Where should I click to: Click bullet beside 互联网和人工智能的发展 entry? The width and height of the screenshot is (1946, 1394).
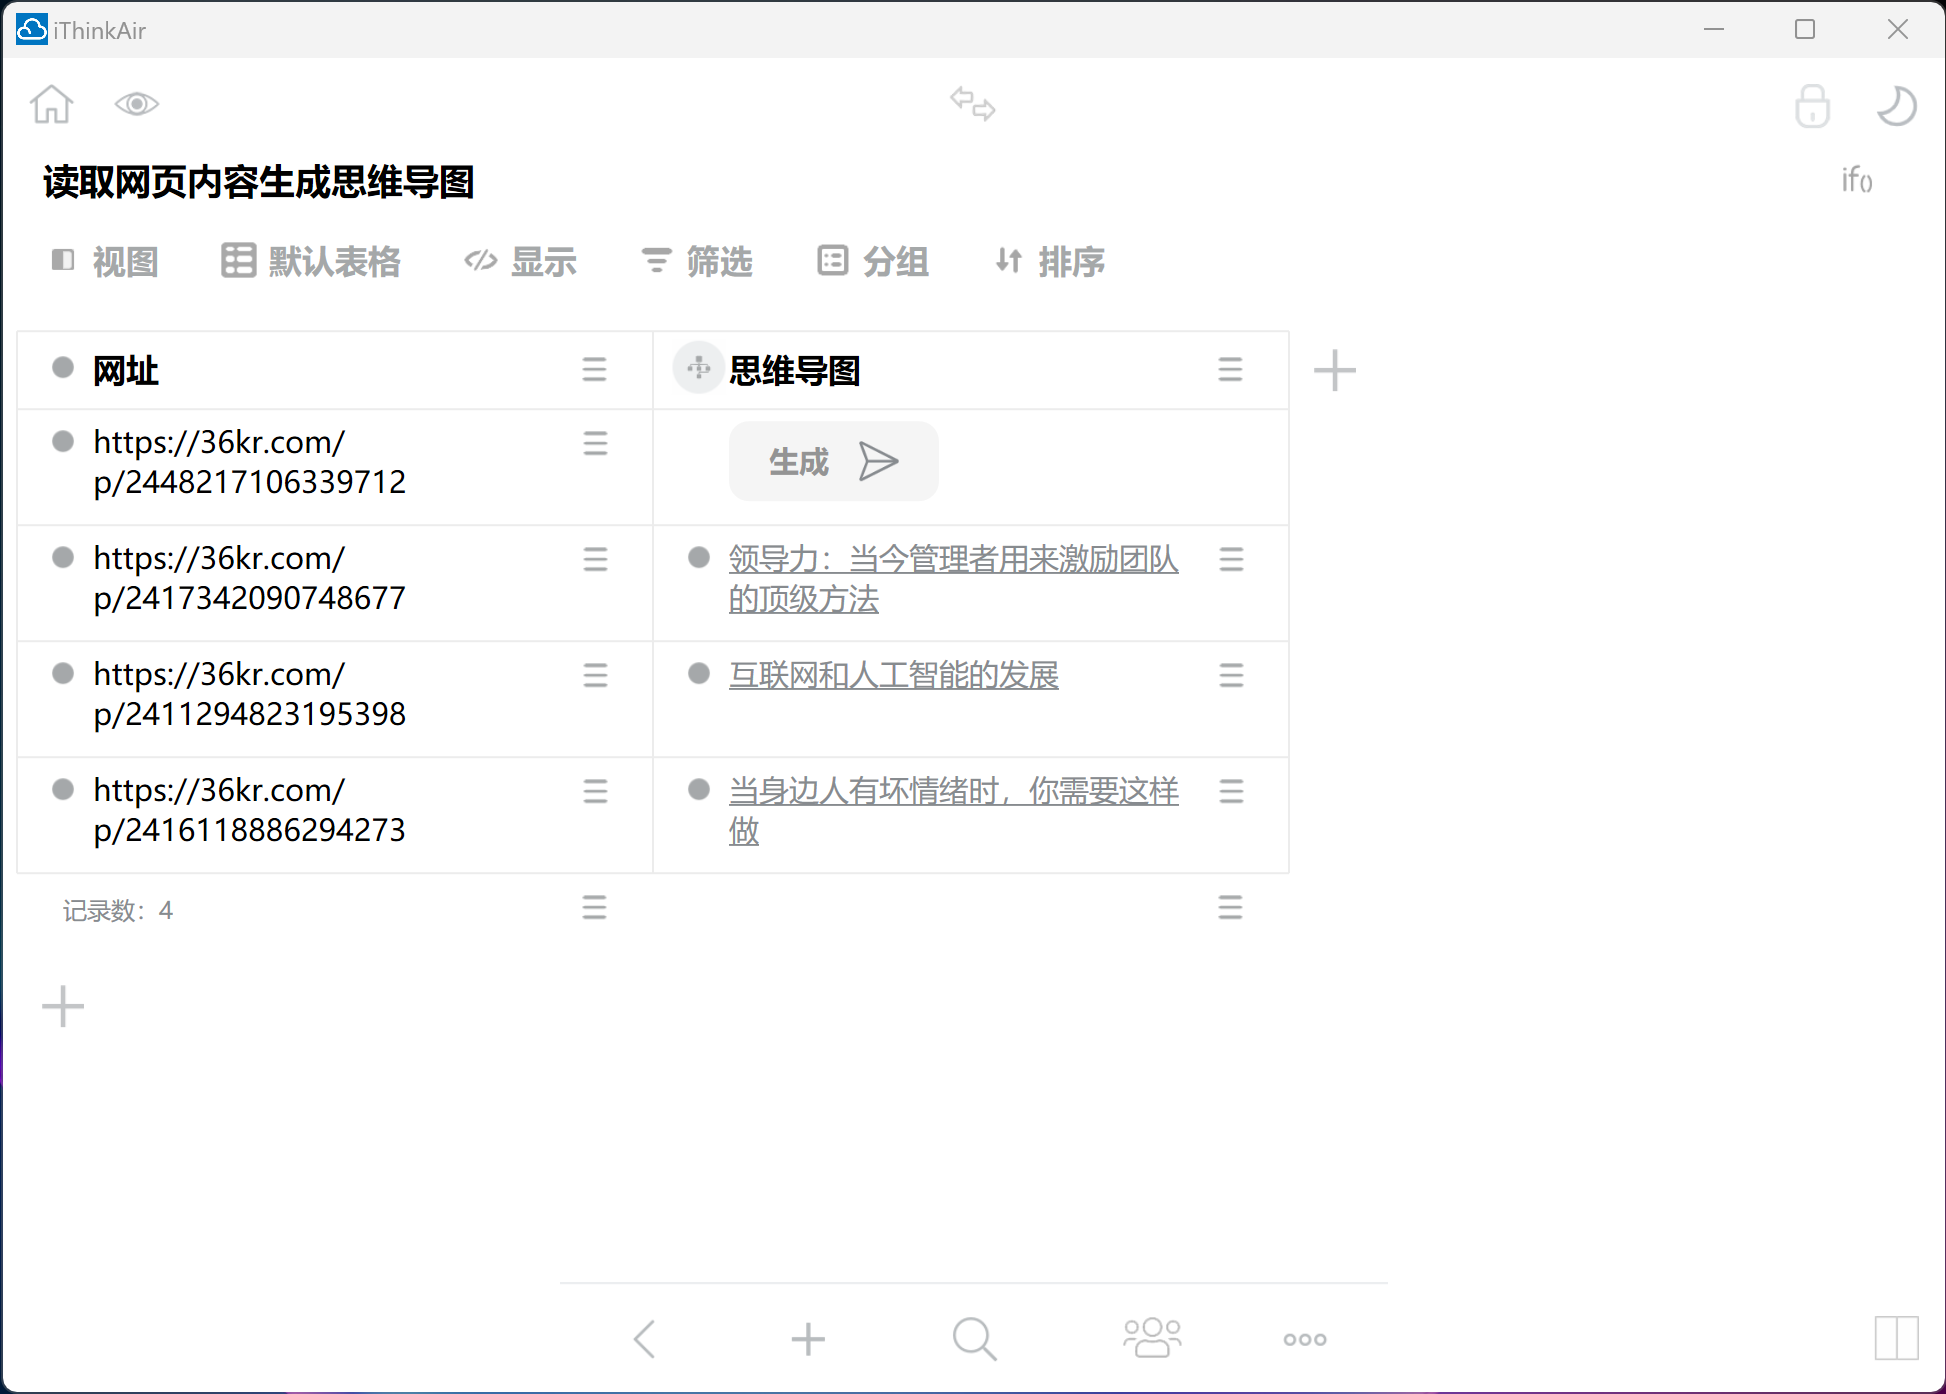699,673
